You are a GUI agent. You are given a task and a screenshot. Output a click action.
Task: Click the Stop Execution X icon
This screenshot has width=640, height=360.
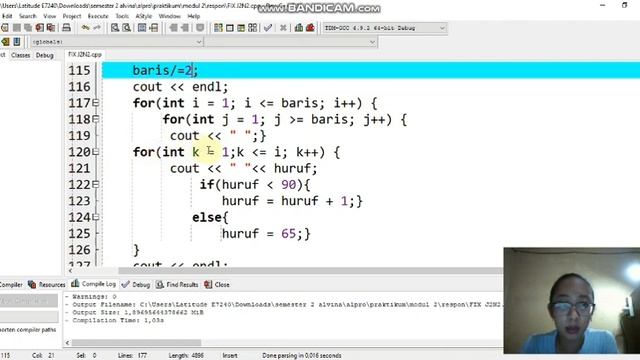pos(283,28)
